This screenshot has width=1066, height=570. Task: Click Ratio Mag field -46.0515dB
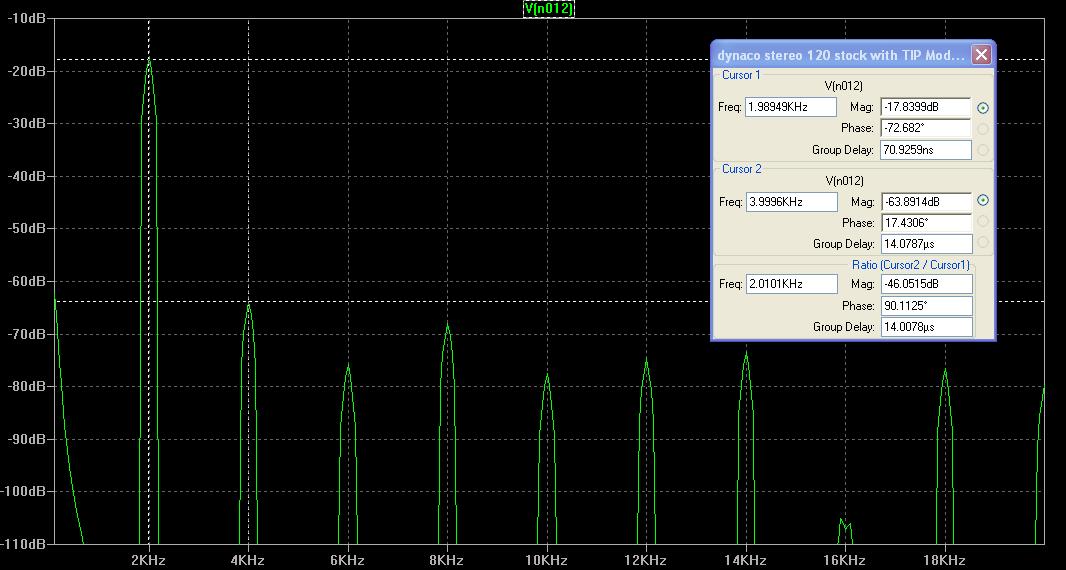[x=927, y=284]
